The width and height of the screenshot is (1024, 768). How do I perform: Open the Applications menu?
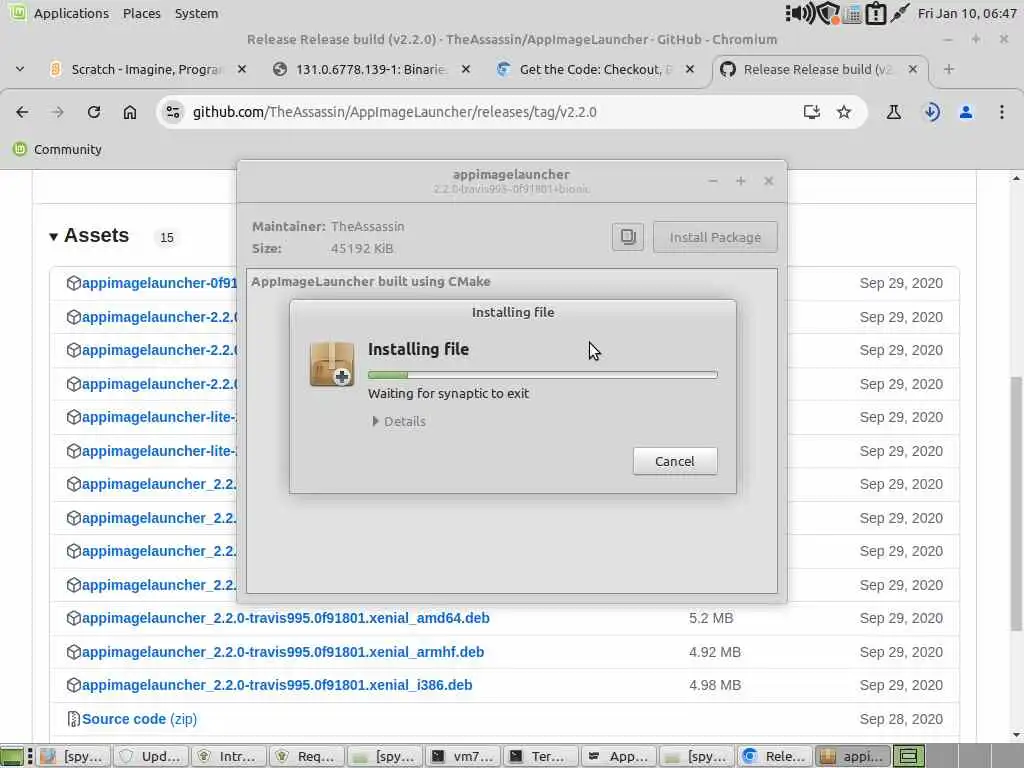[x=71, y=13]
